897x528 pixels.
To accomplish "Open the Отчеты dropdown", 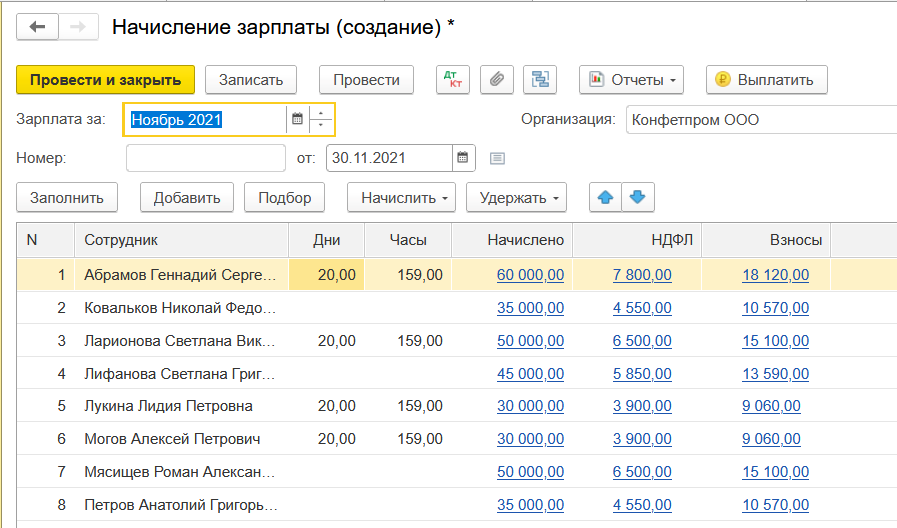I will click(x=631, y=80).
